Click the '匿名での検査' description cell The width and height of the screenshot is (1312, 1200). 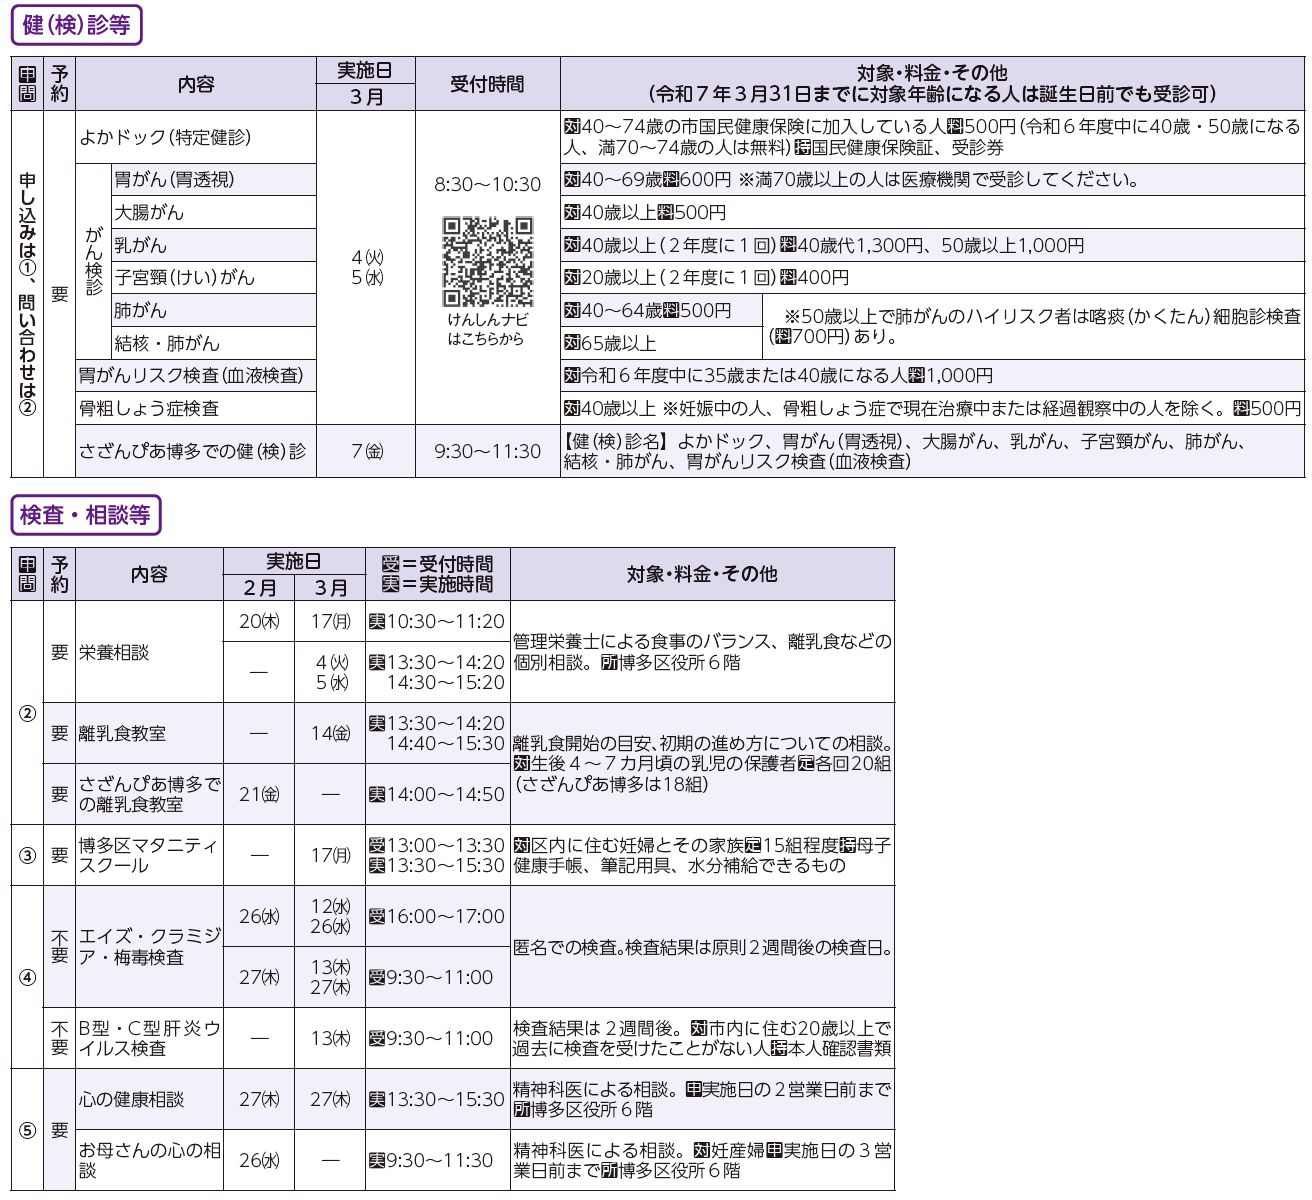(702, 947)
